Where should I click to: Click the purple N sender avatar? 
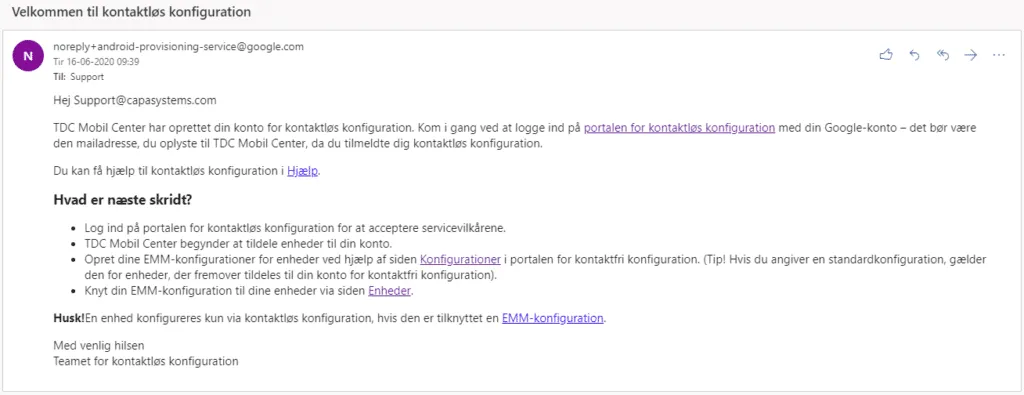27,56
